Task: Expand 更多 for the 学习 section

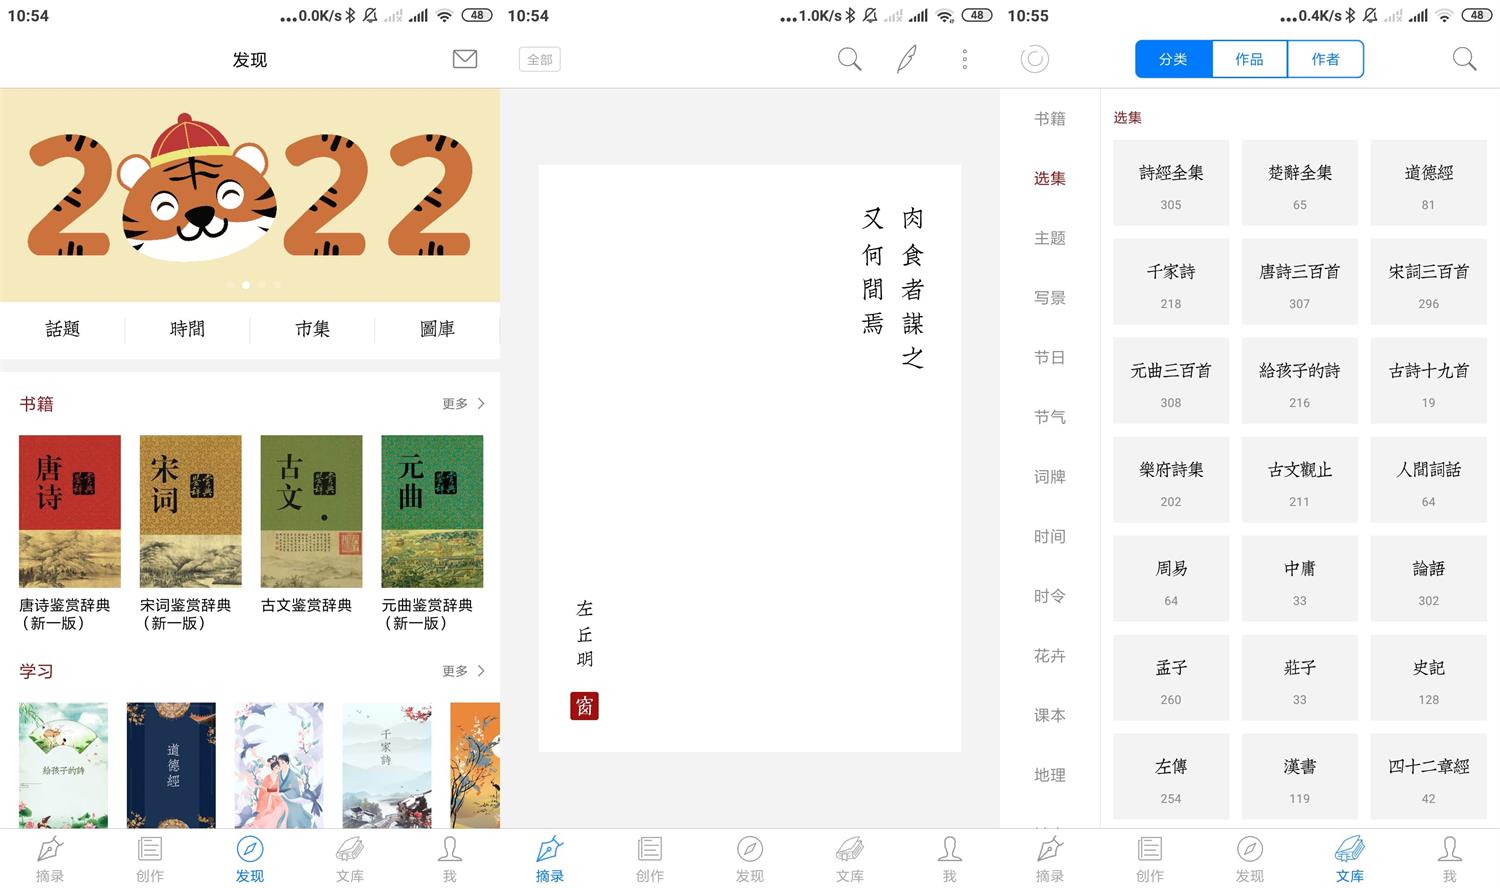Action: tap(463, 671)
